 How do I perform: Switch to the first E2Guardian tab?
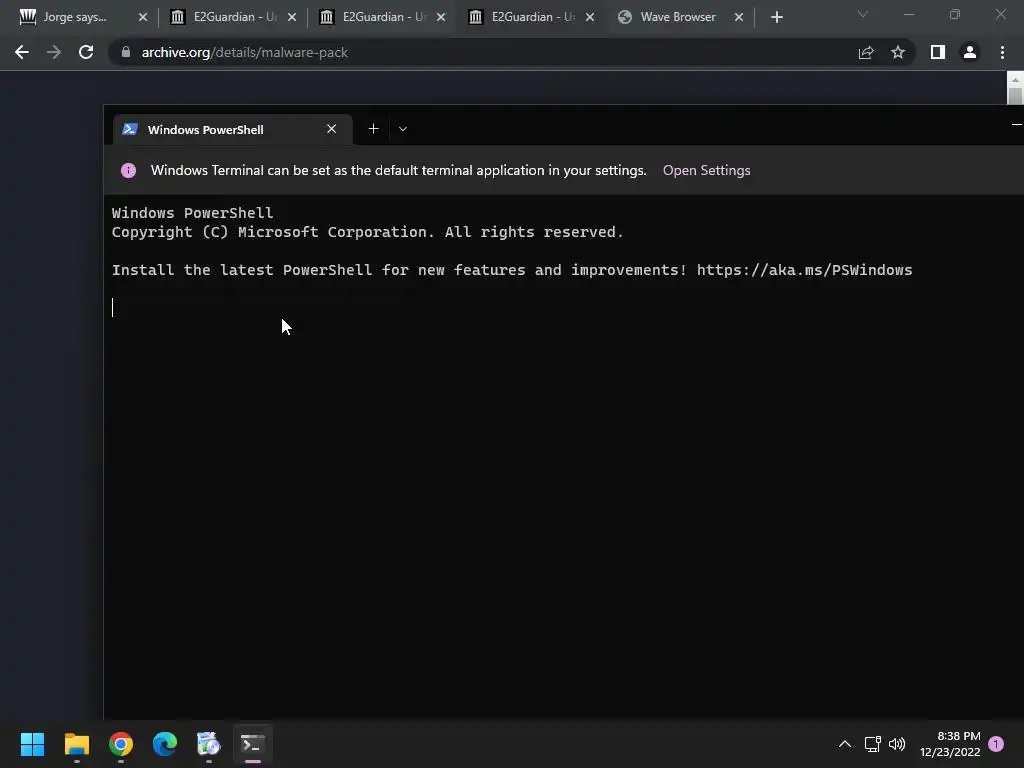coord(225,17)
